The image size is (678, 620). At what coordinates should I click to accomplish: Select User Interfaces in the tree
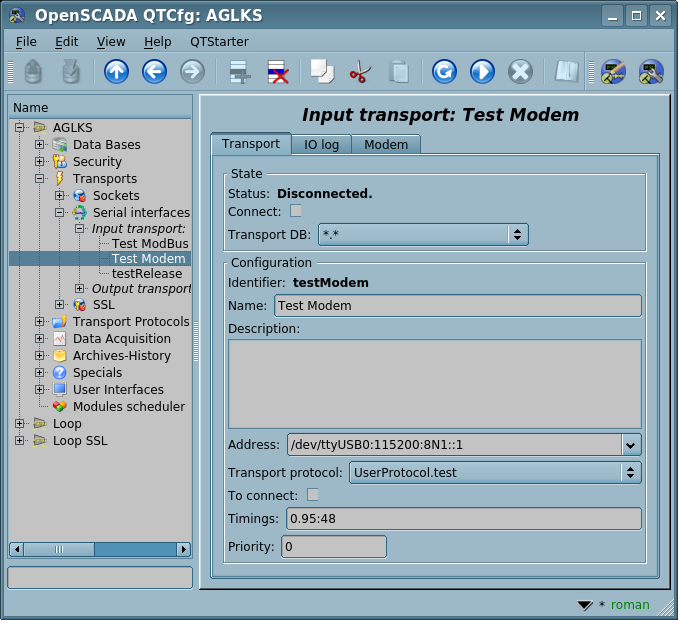118,390
